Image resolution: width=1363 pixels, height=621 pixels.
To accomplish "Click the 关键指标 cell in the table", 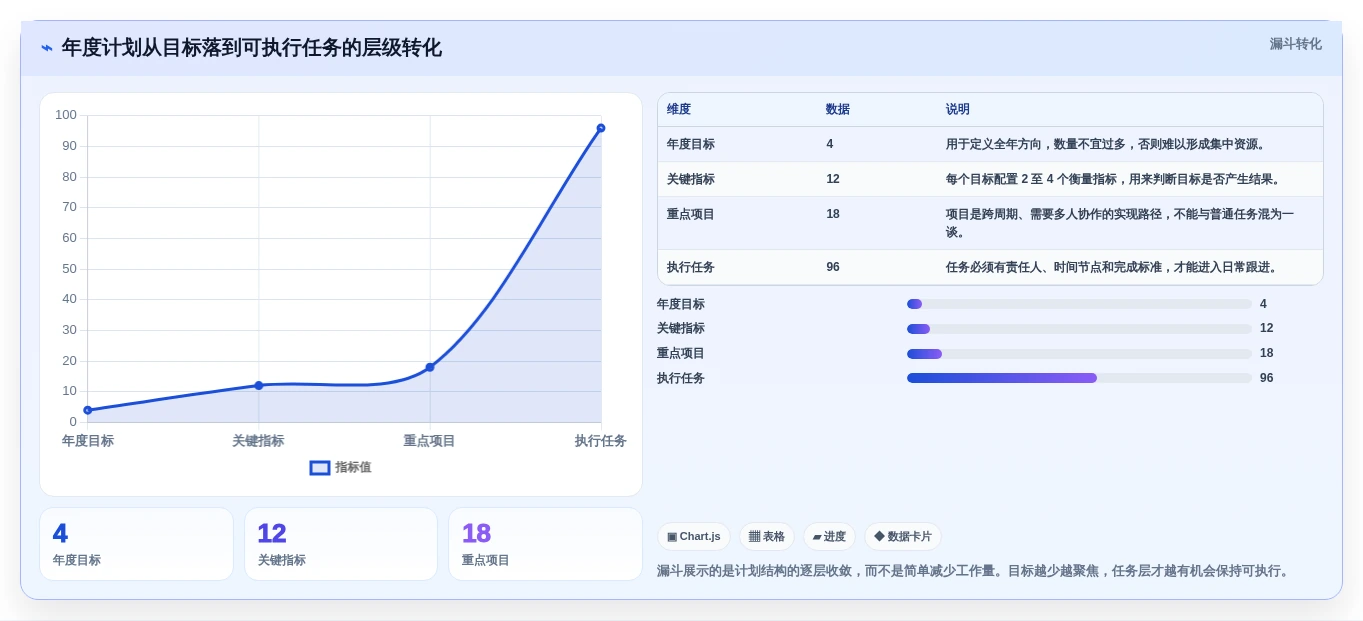I will click(x=691, y=179).
